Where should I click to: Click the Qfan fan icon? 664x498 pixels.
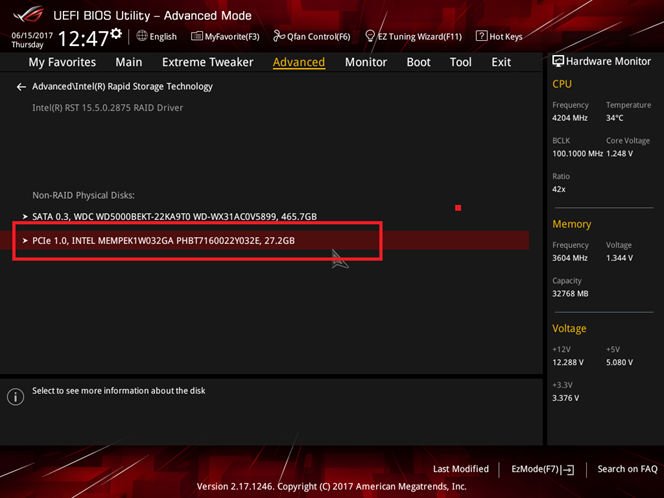[279, 36]
